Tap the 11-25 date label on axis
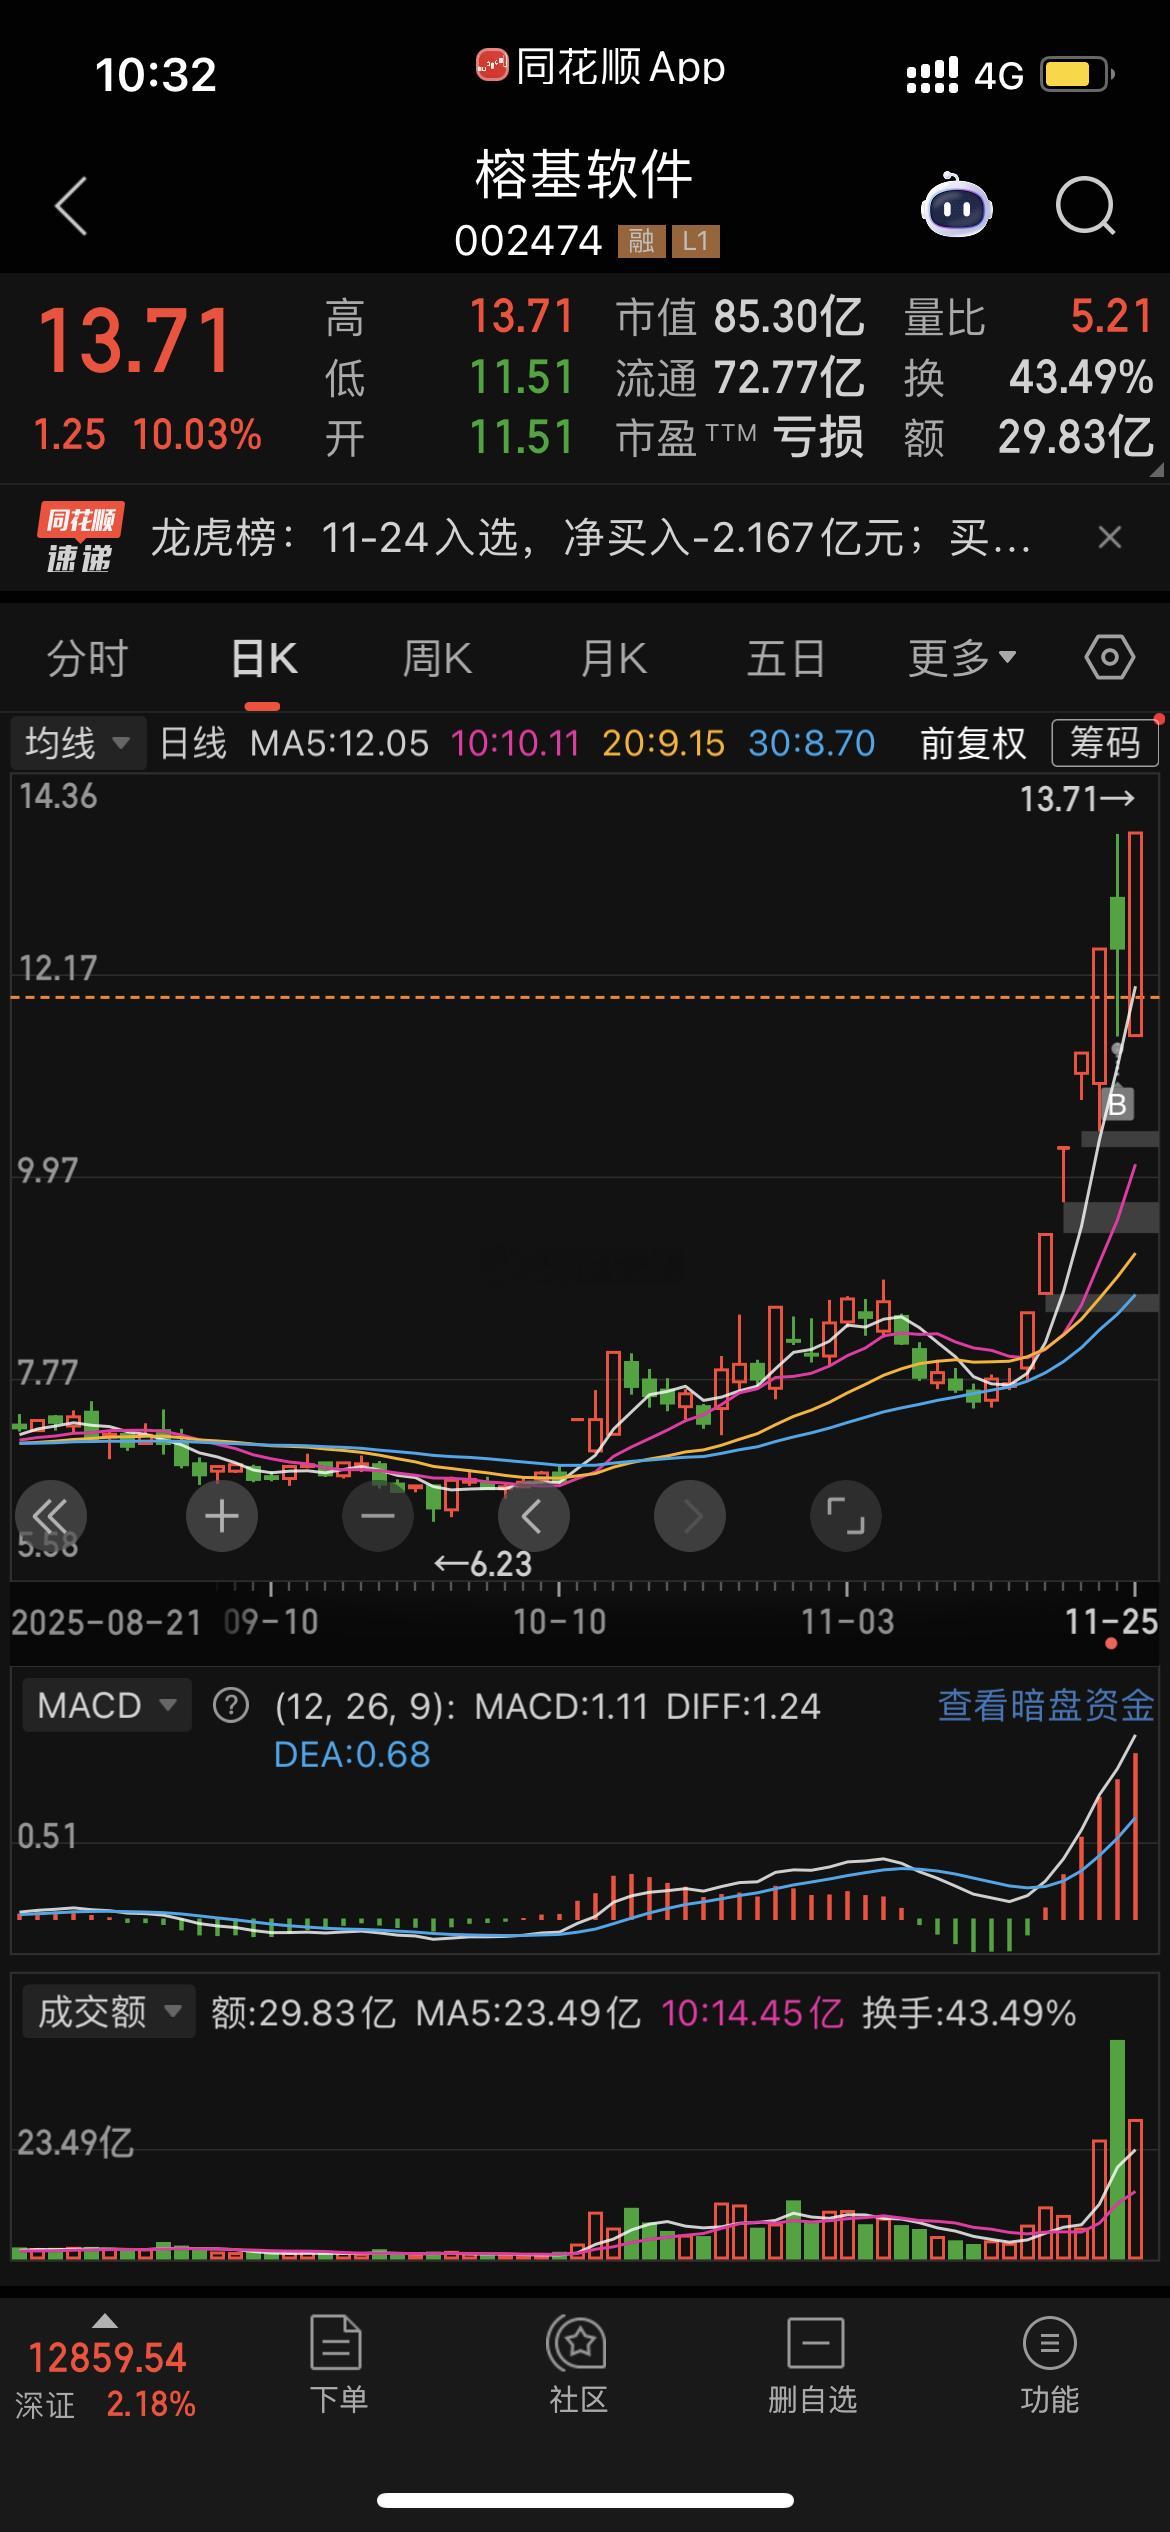This screenshot has height=2532, width=1170. pos(1112,1621)
